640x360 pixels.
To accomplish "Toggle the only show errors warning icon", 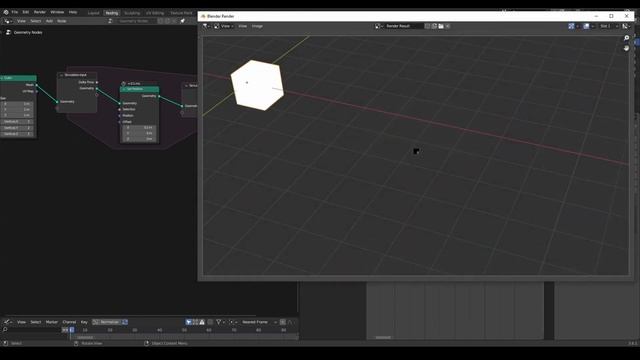I will [x=202, y=322].
